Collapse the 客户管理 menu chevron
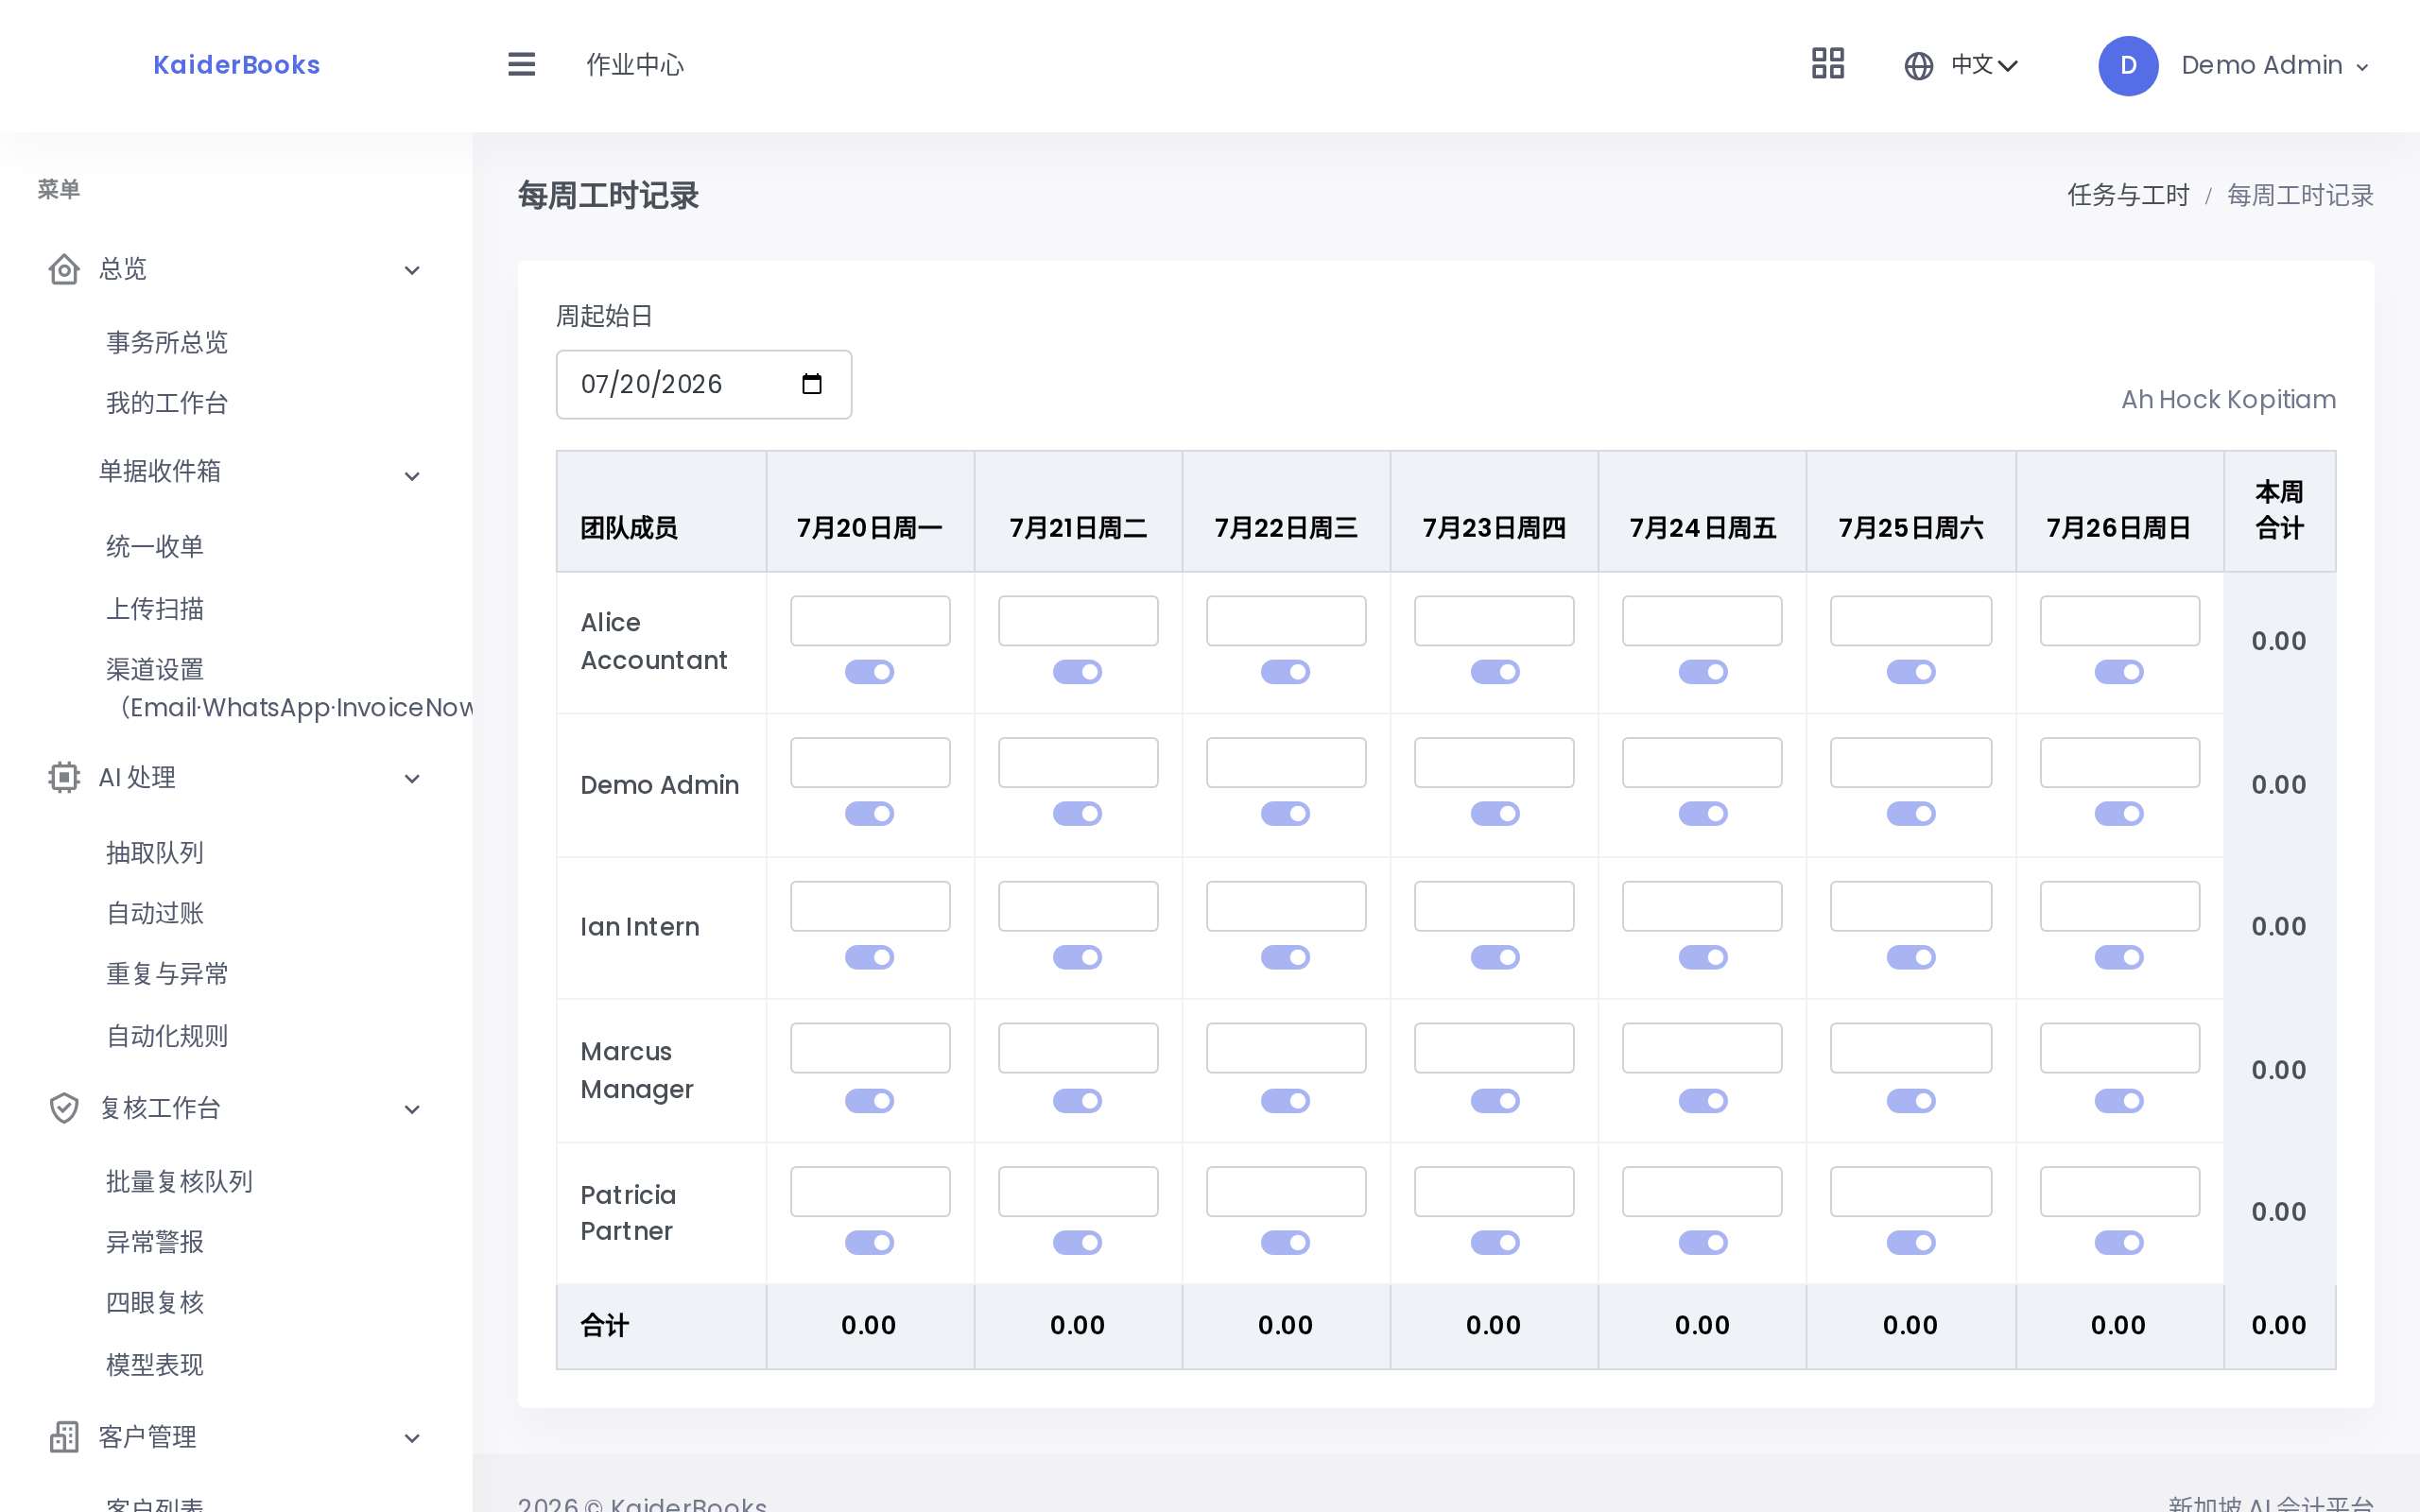This screenshot has height=1512, width=2420. click(412, 1438)
